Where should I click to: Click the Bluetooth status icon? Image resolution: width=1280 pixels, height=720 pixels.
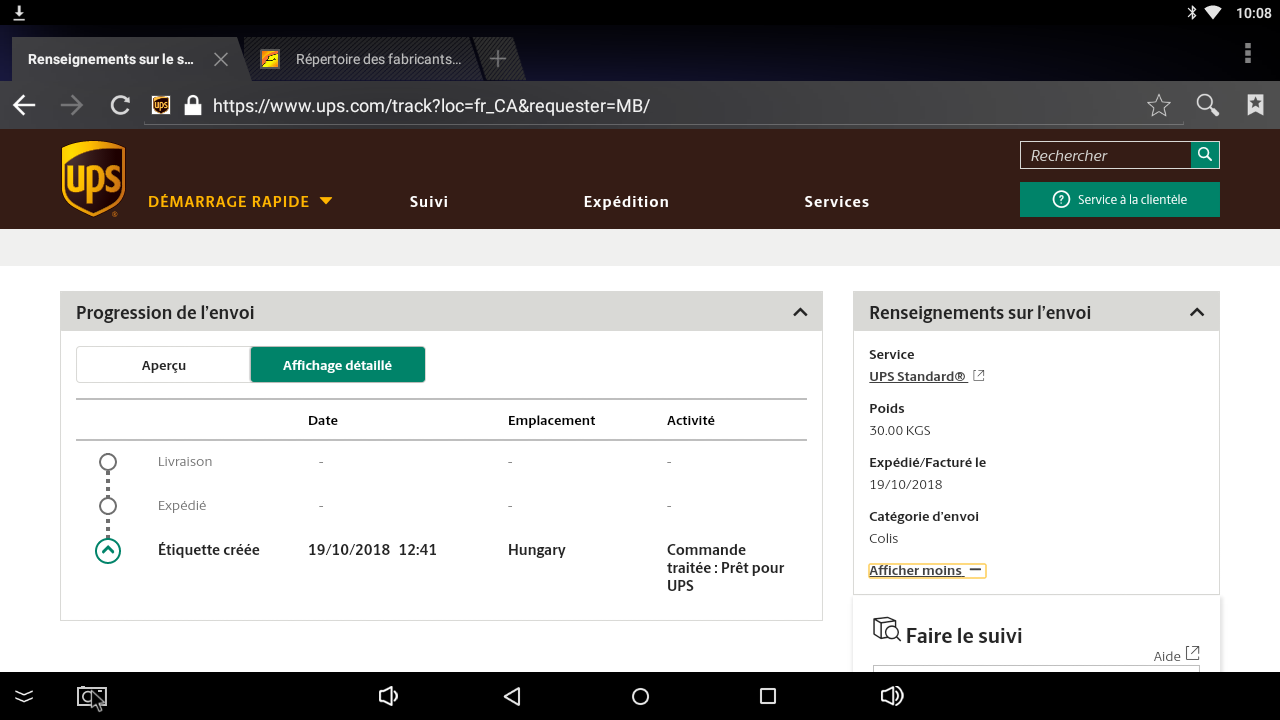click(1191, 12)
